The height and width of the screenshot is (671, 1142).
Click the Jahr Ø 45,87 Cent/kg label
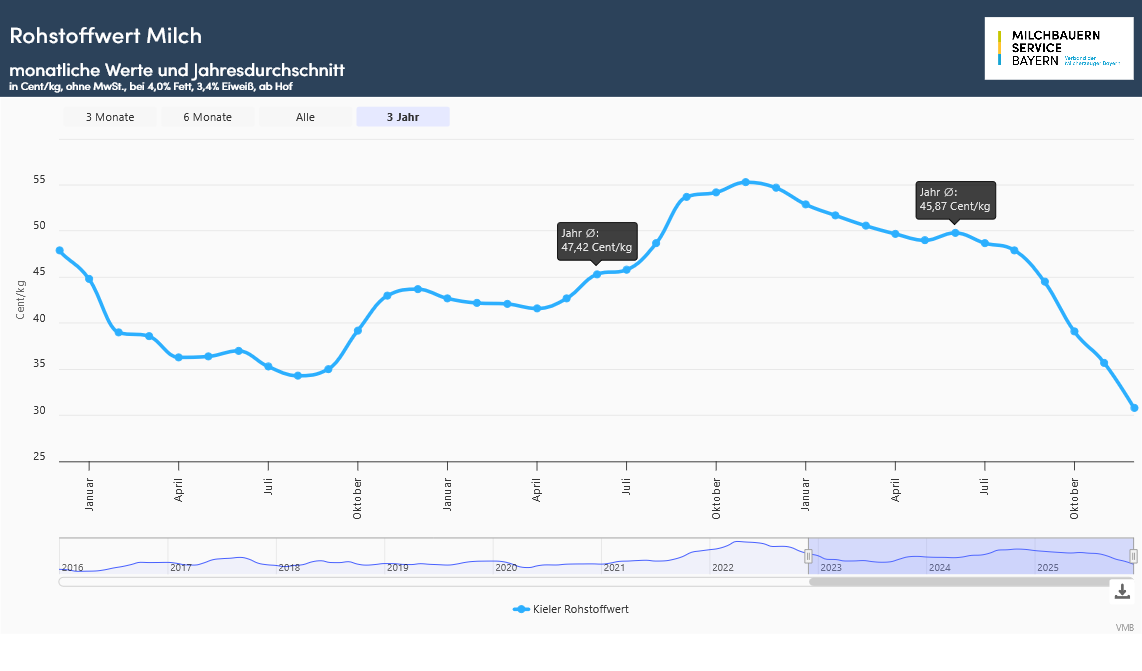(955, 200)
